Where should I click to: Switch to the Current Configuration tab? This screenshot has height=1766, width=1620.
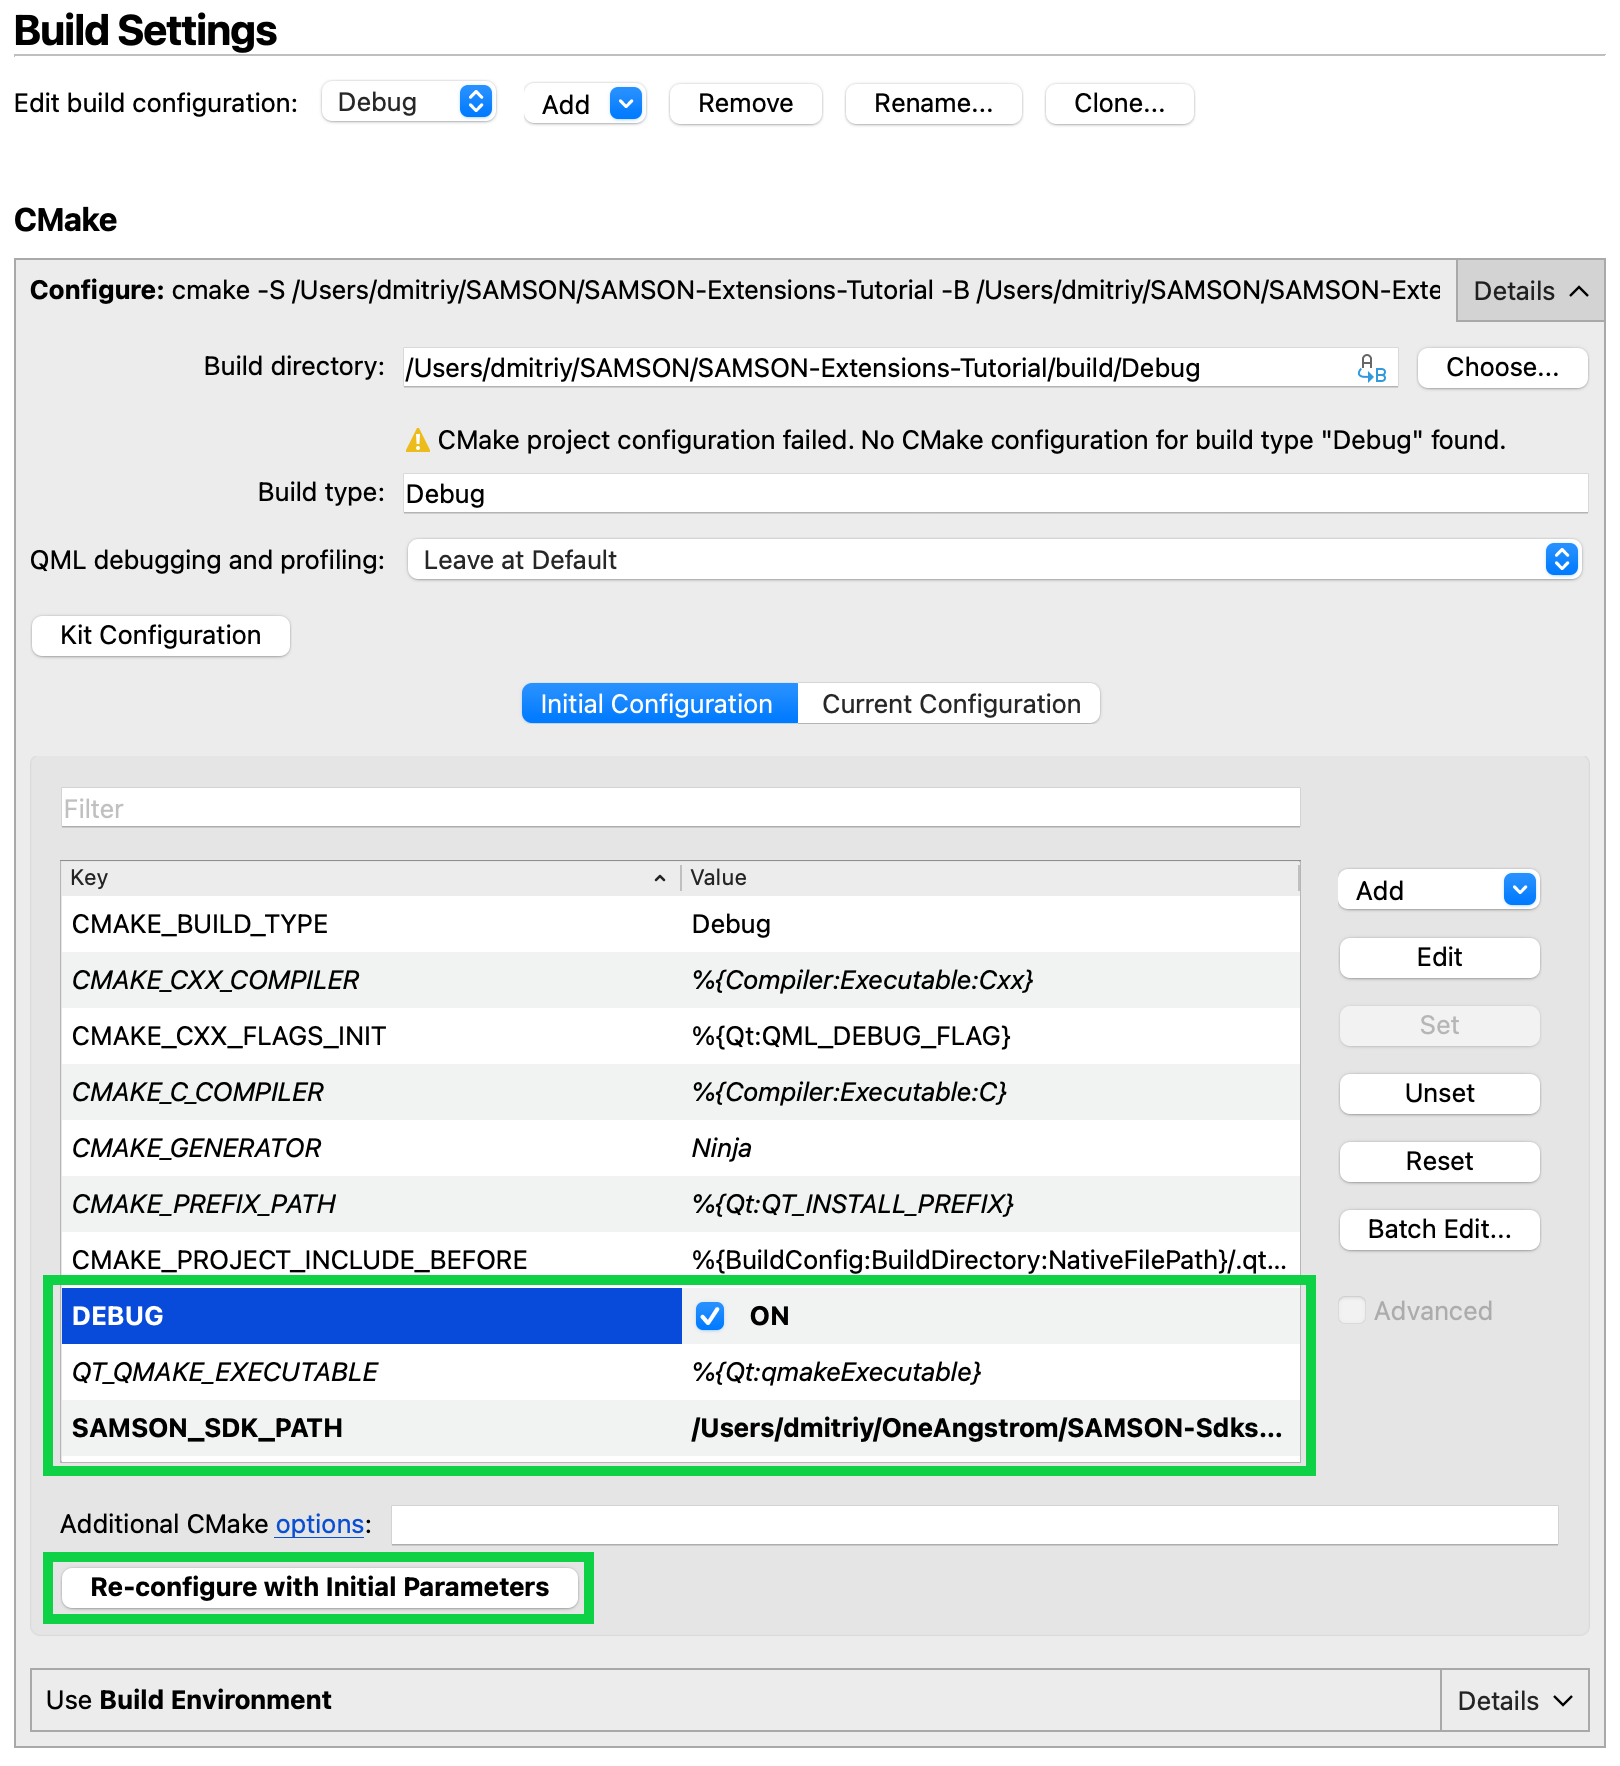coord(949,703)
